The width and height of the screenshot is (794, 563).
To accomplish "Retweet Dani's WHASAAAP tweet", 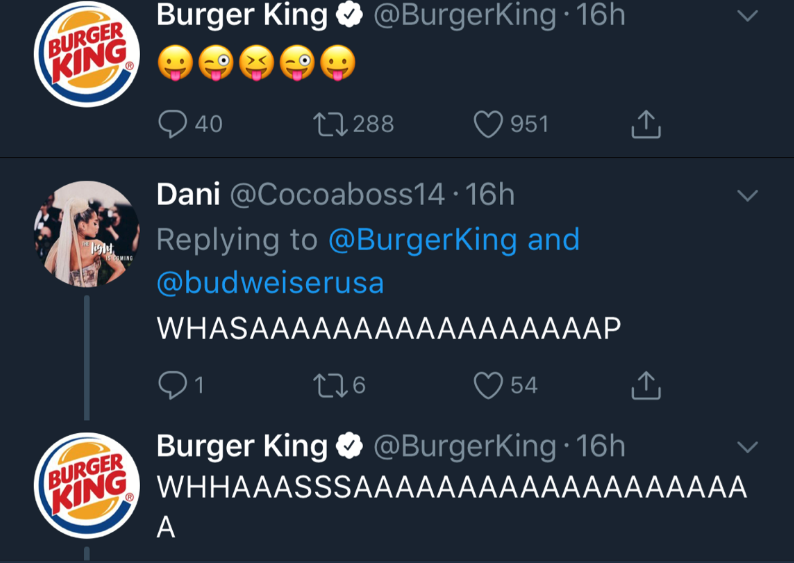I will click(328, 384).
